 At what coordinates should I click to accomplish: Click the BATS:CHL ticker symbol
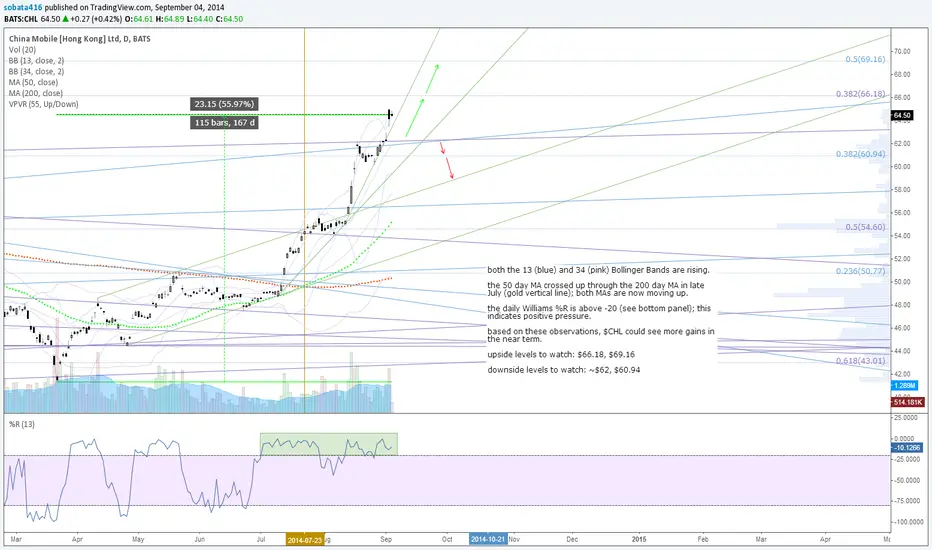click(x=21, y=19)
